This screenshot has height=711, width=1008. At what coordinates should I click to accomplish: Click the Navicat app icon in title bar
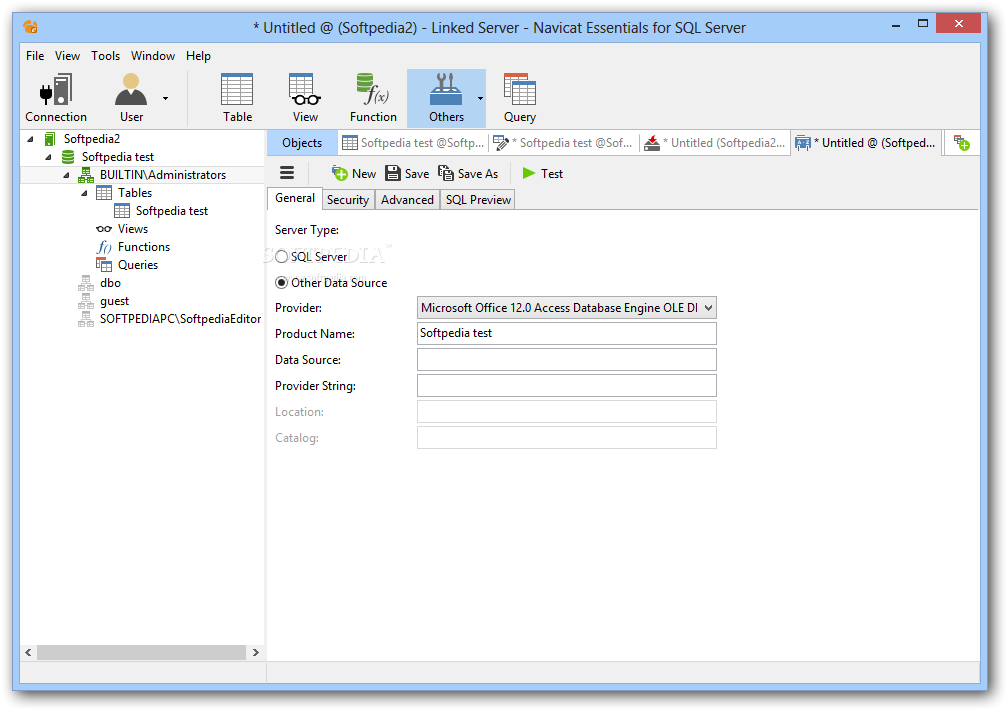[x=30, y=27]
